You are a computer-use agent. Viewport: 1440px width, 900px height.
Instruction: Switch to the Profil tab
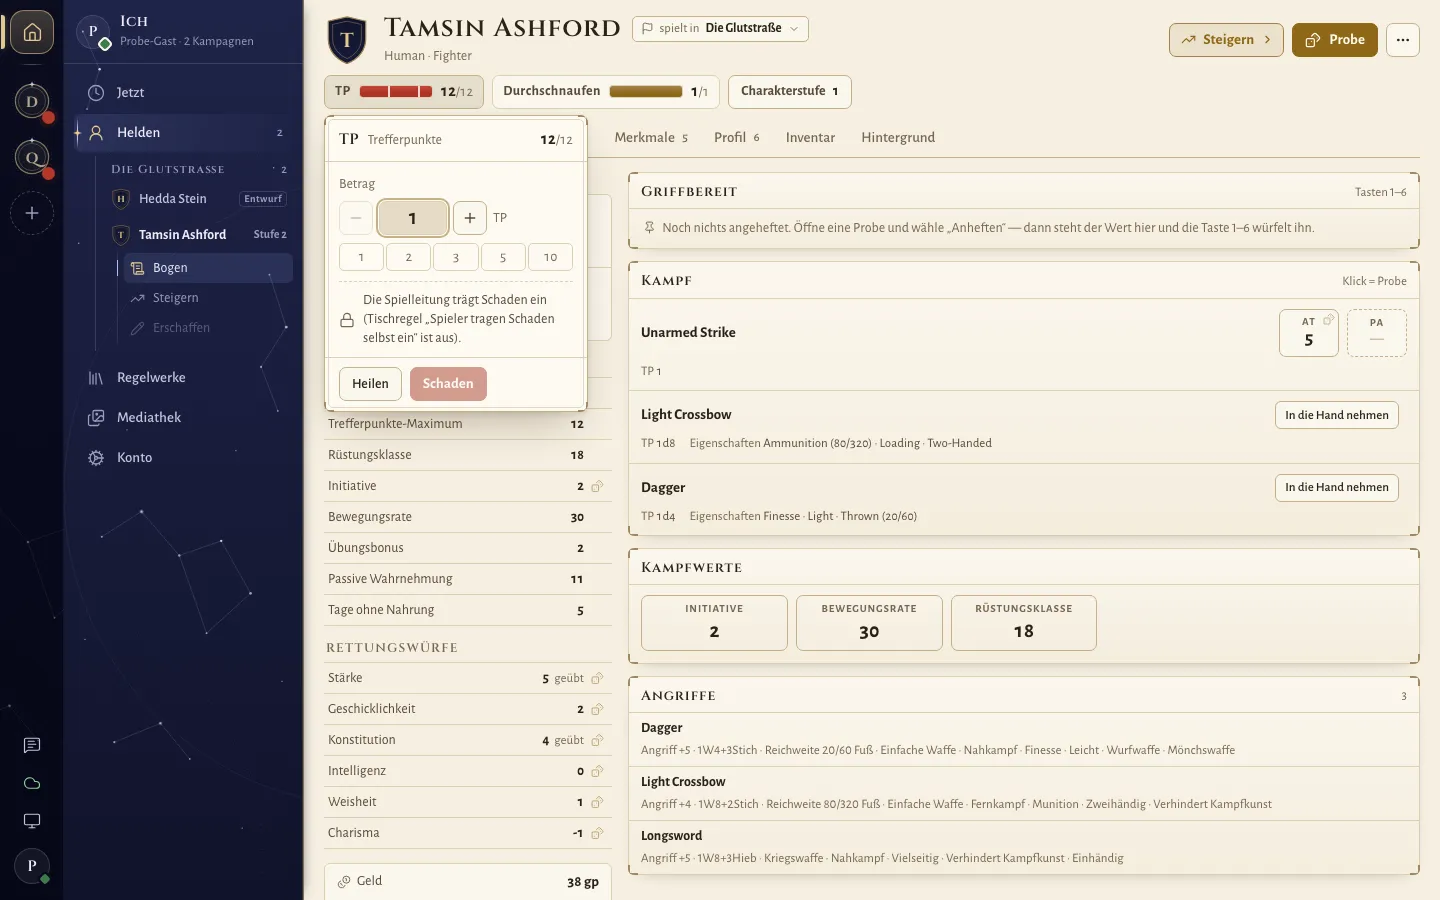pos(736,137)
